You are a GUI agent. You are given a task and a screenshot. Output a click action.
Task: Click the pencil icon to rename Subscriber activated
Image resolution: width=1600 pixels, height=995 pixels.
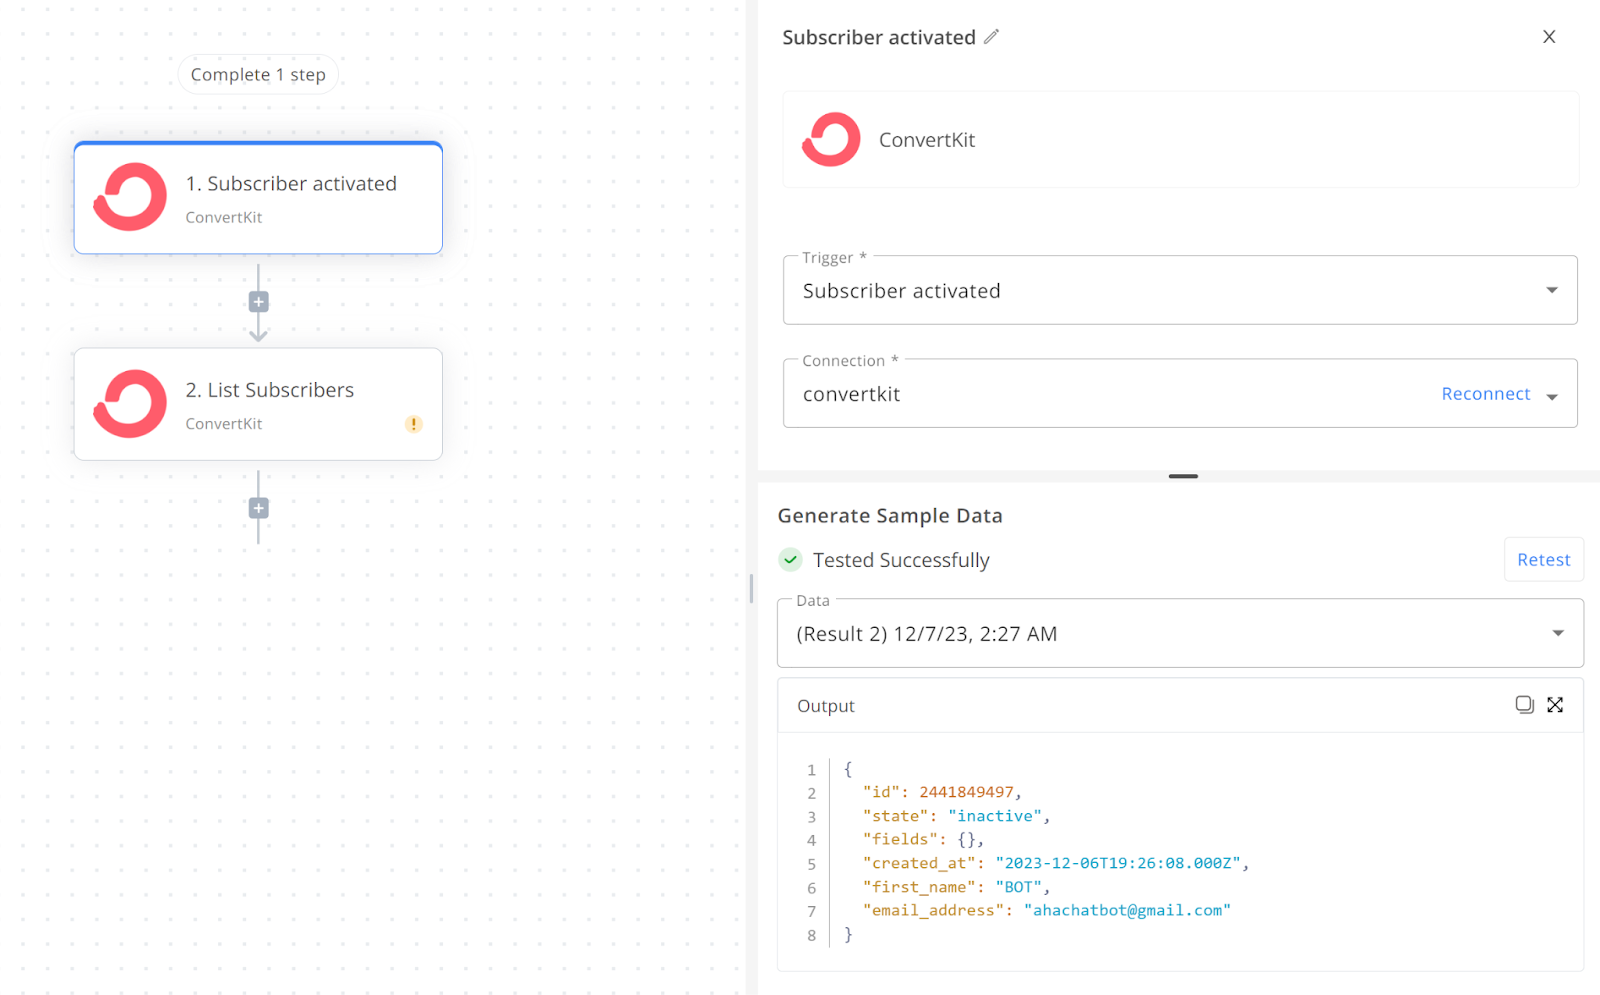[x=991, y=37]
